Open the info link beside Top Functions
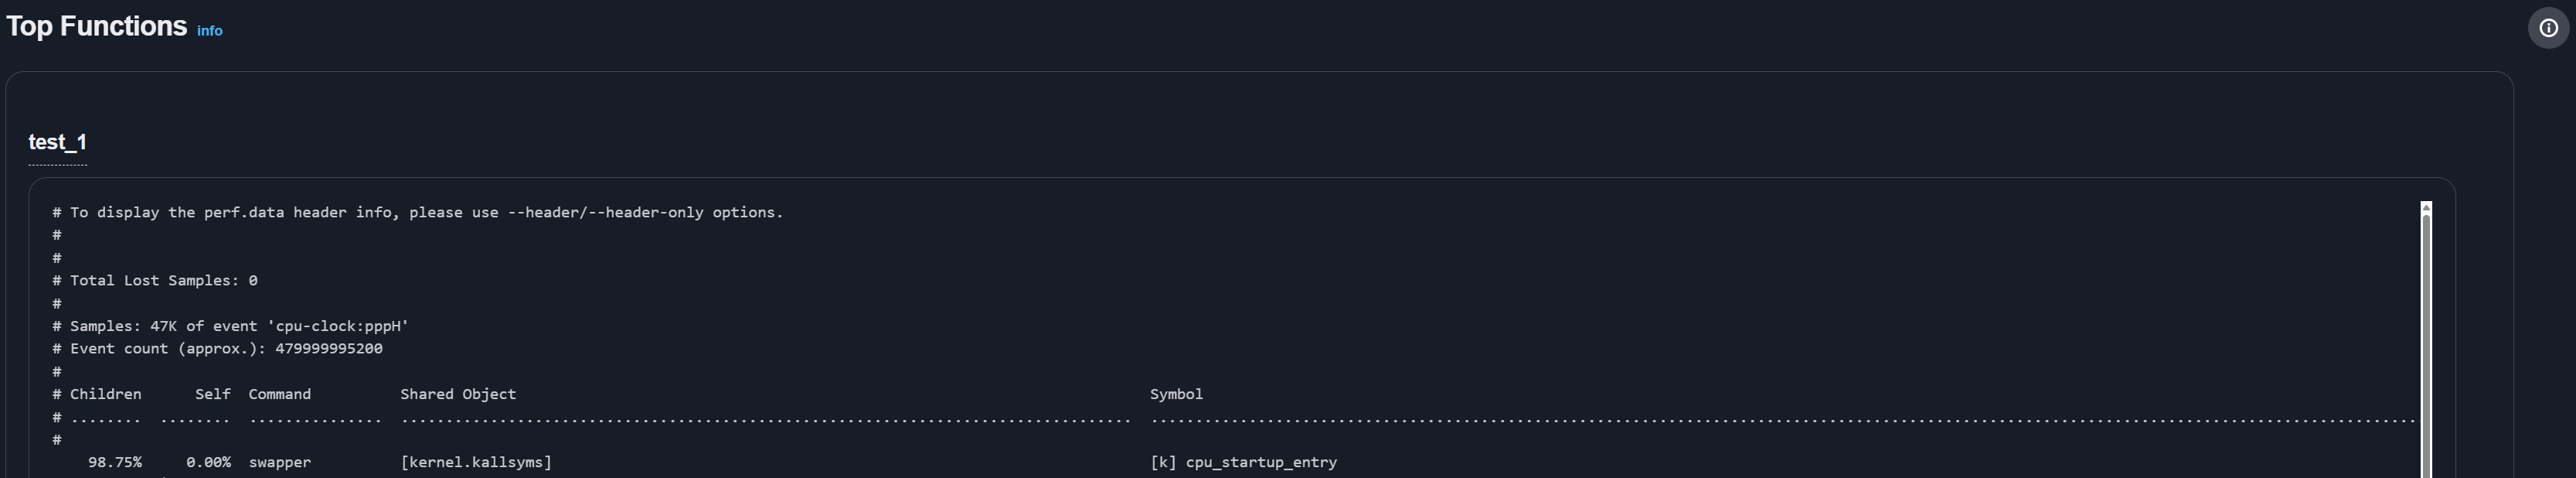The width and height of the screenshot is (2576, 478). (209, 31)
